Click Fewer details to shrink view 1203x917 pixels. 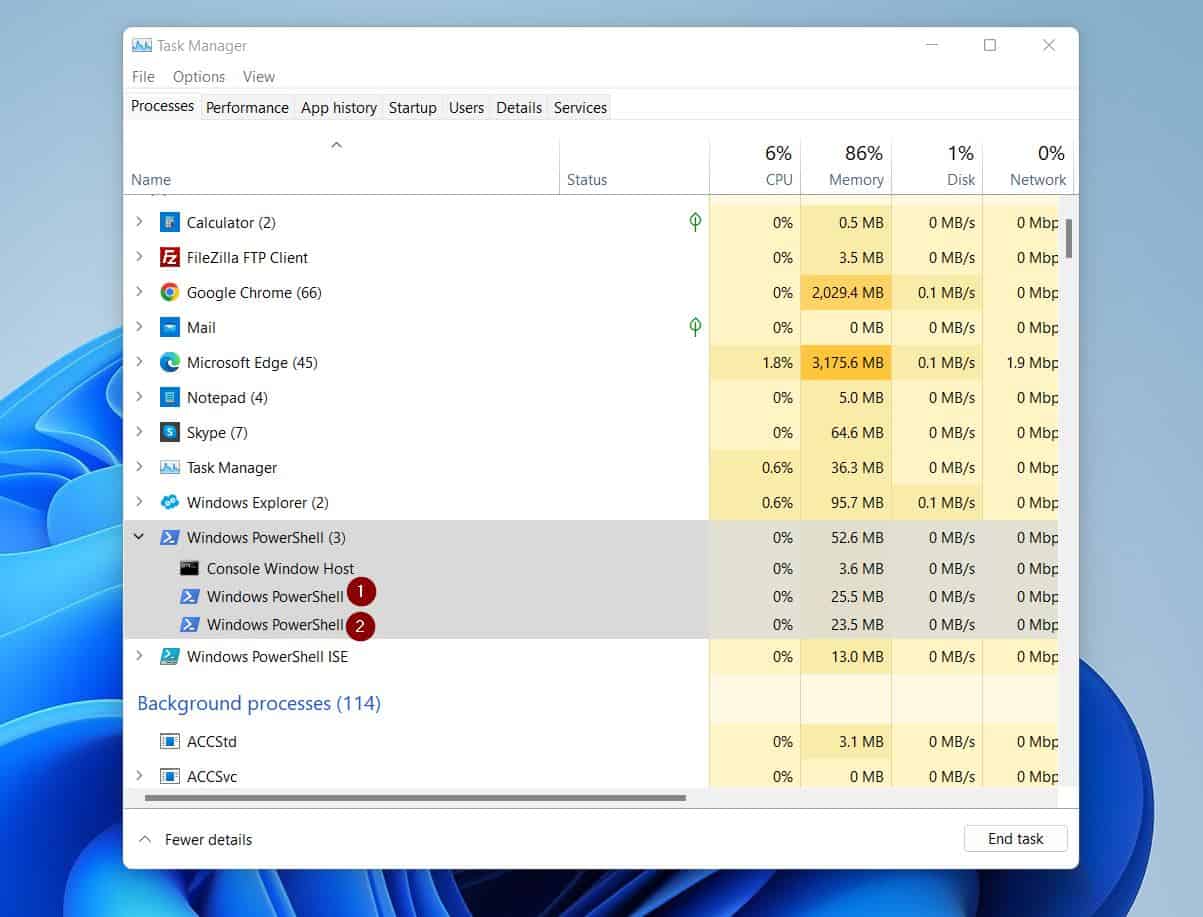coord(195,840)
